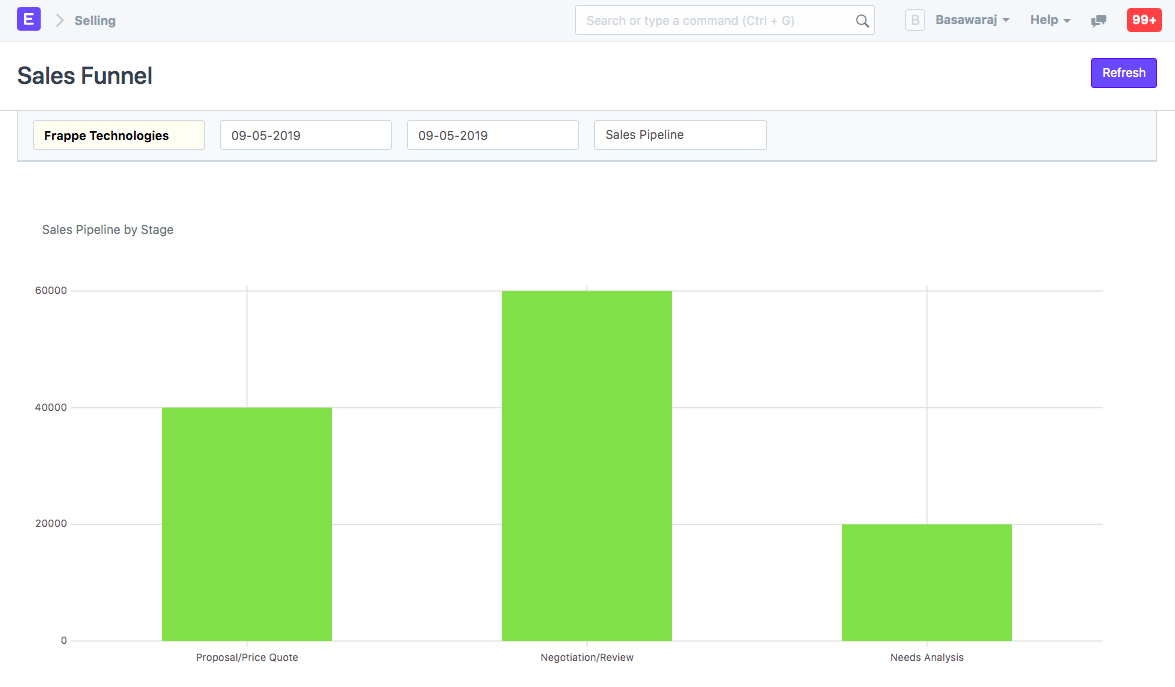Image resolution: width=1175 pixels, height=687 pixels.
Task: Click the search magnifier icon
Action: coord(862,19)
